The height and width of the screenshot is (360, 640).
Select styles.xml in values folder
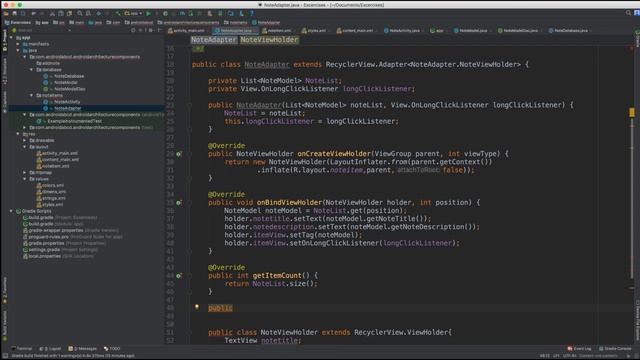[52, 204]
